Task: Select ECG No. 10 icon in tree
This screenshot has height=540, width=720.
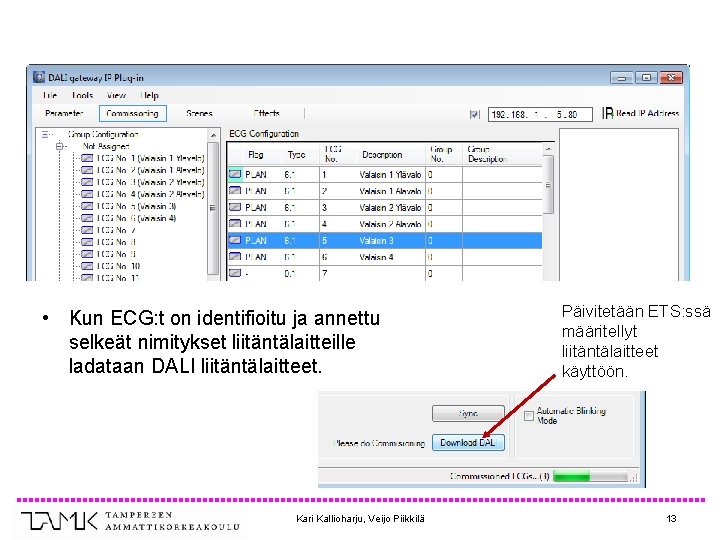Action: pyautogui.click(x=87, y=265)
